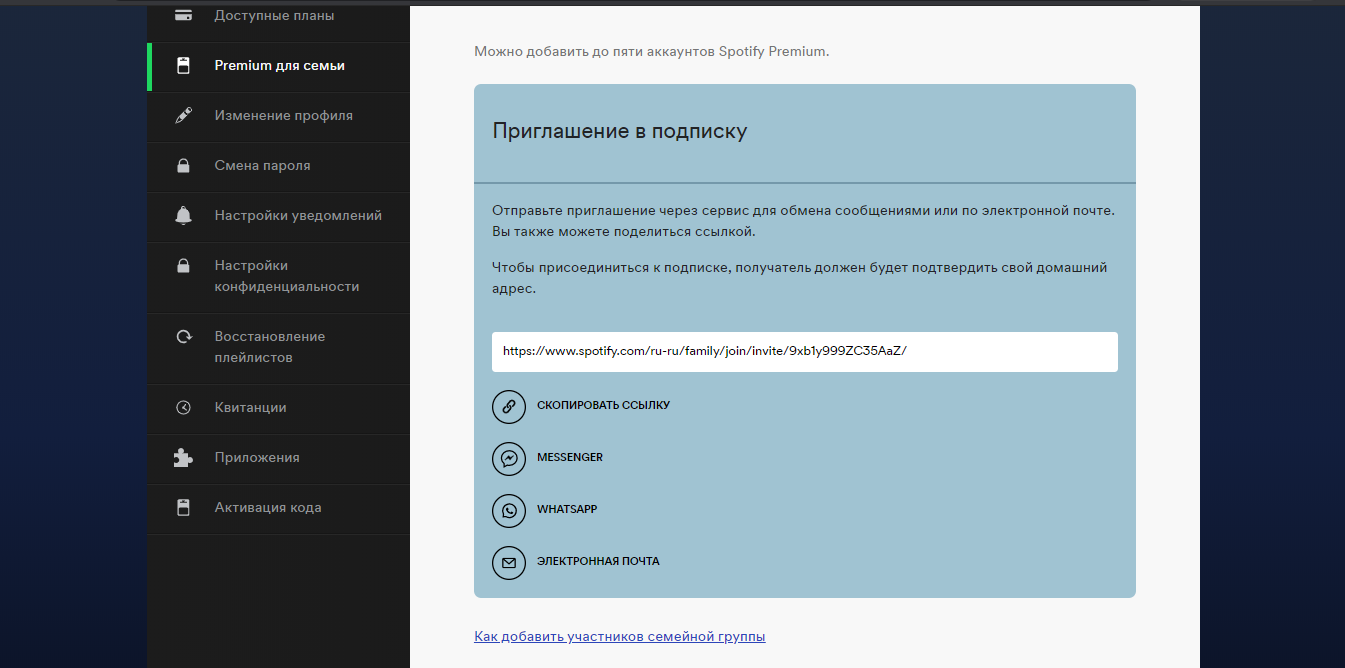Click the Messenger circle icon
Image resolution: width=1345 pixels, height=668 pixels.
point(509,458)
